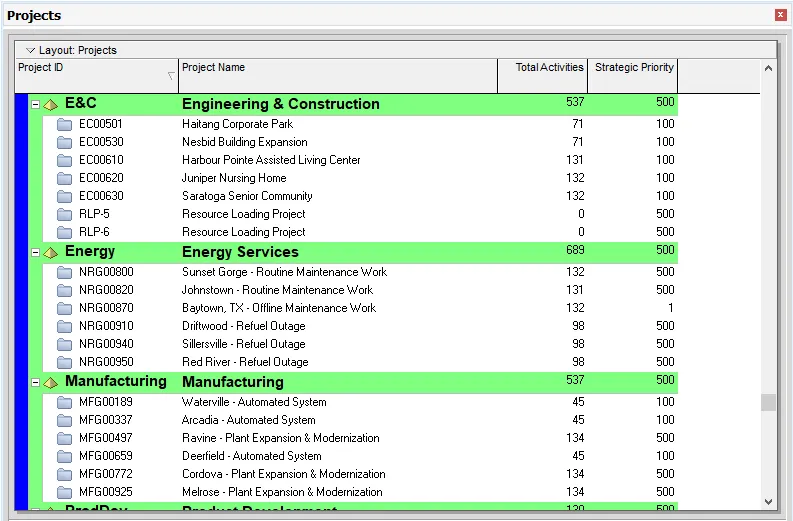Screen dimensions: 793x521
Task: Collapse the Manufacturing group
Action: click(36, 382)
